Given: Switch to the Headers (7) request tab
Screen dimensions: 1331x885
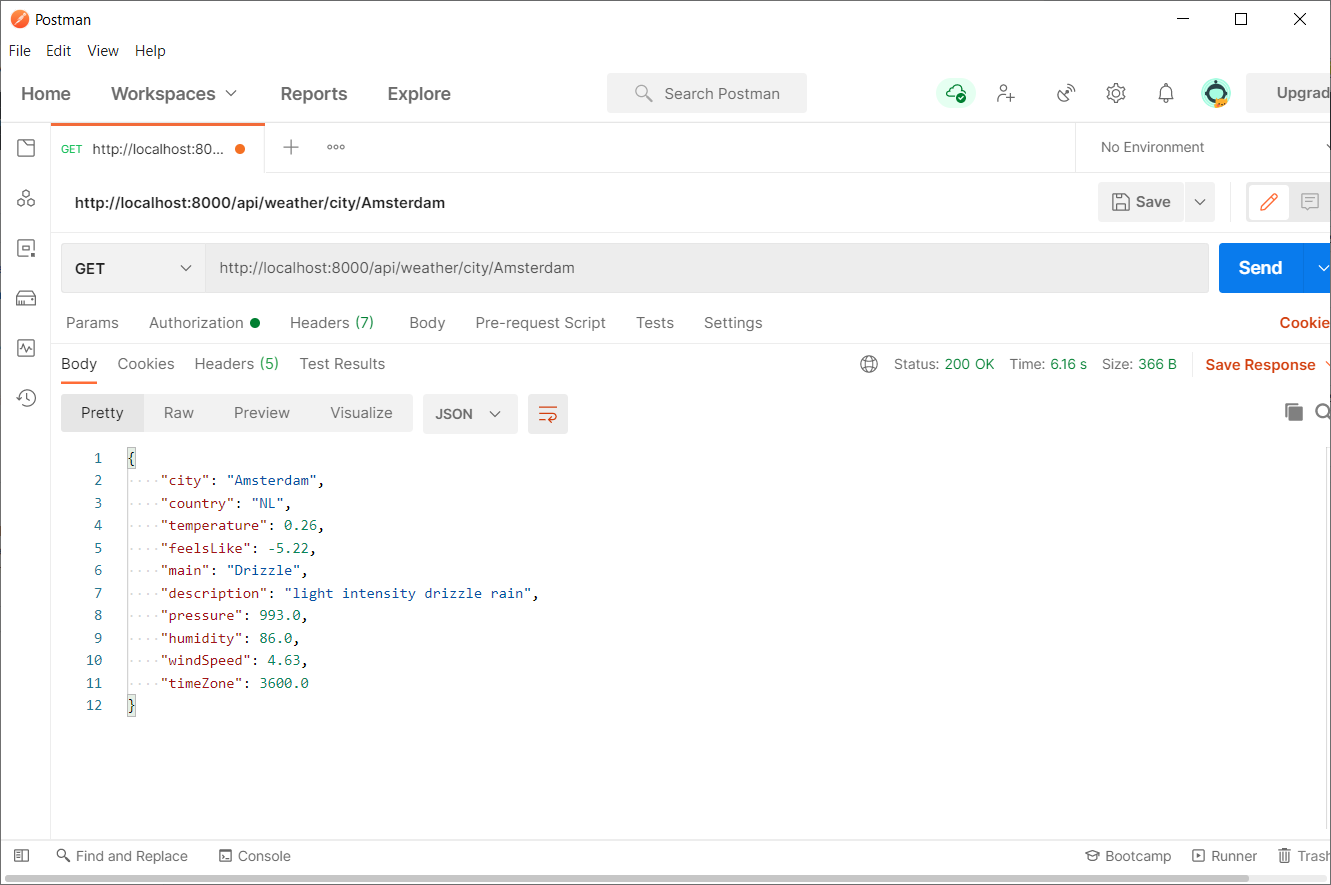Looking at the screenshot, I should pyautogui.click(x=331, y=322).
